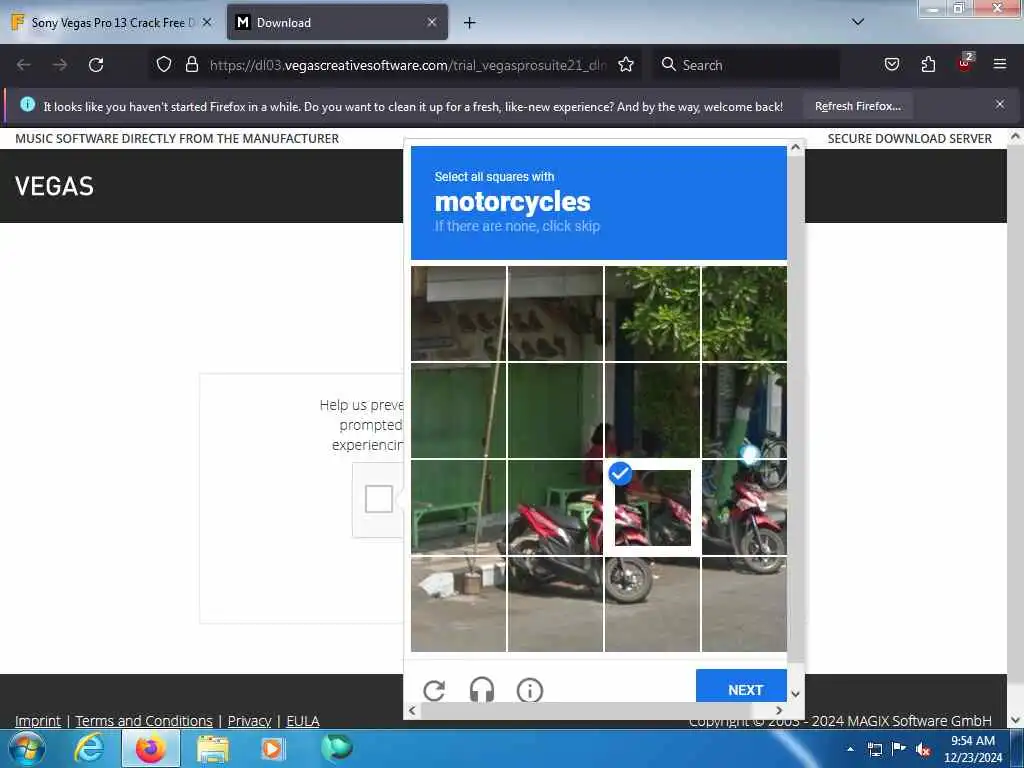1024x768 pixels.
Task: Open a new tab with plus icon
Action: point(469,23)
